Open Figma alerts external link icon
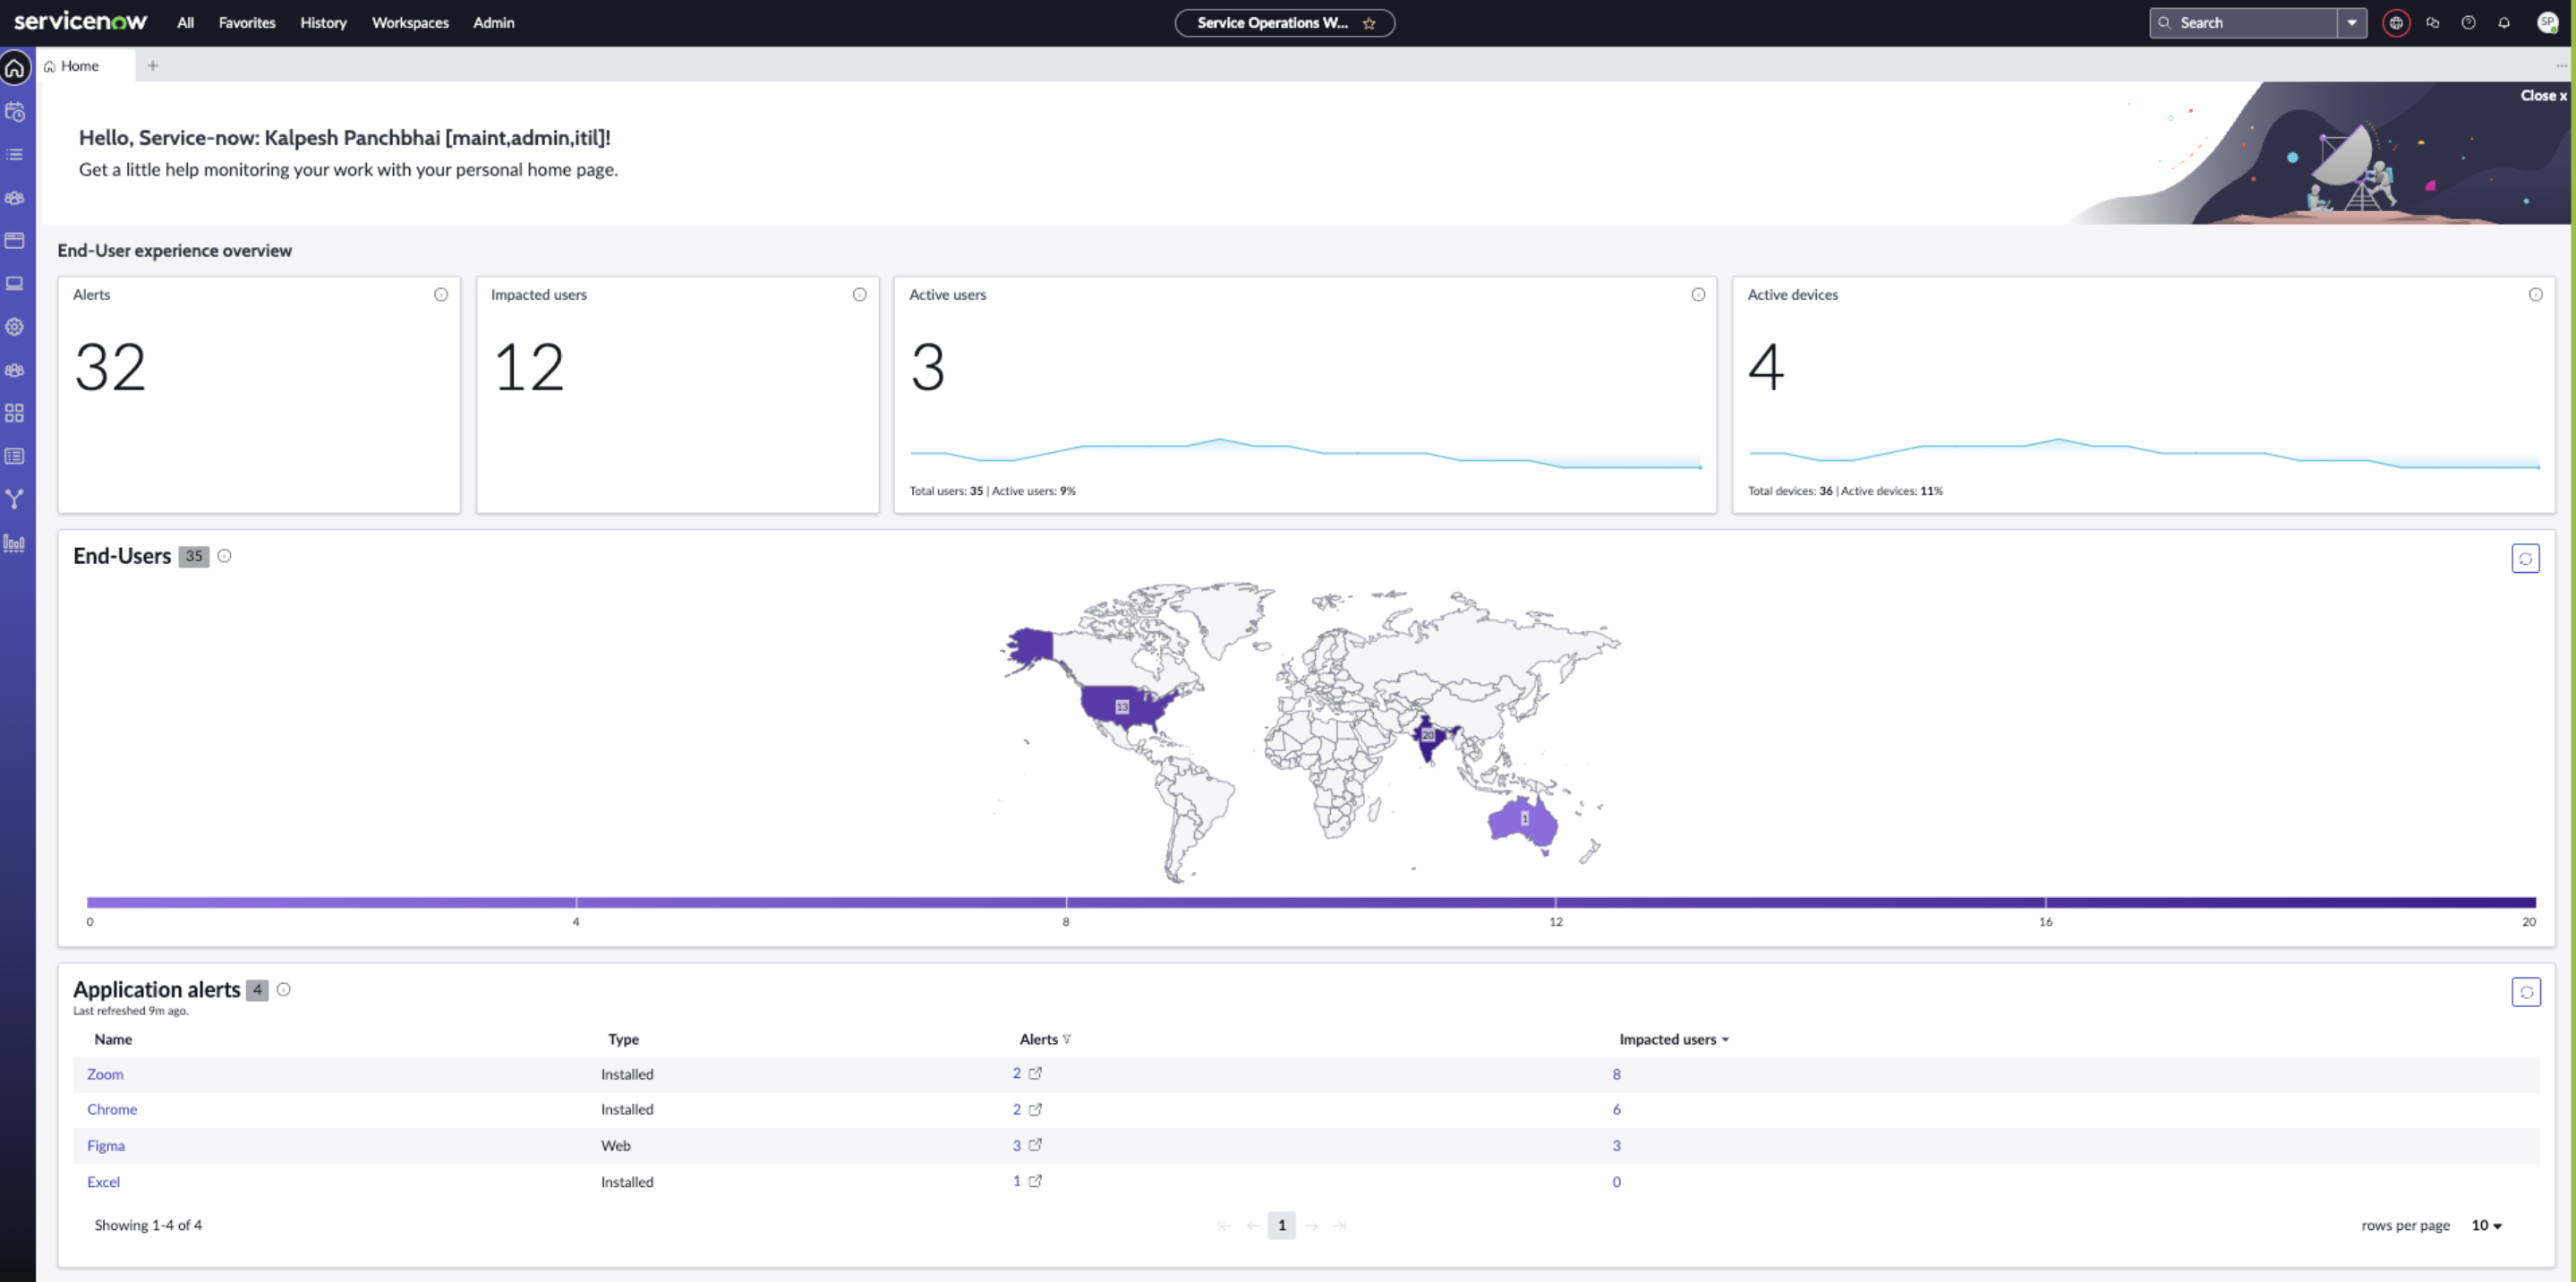 tap(1035, 1145)
